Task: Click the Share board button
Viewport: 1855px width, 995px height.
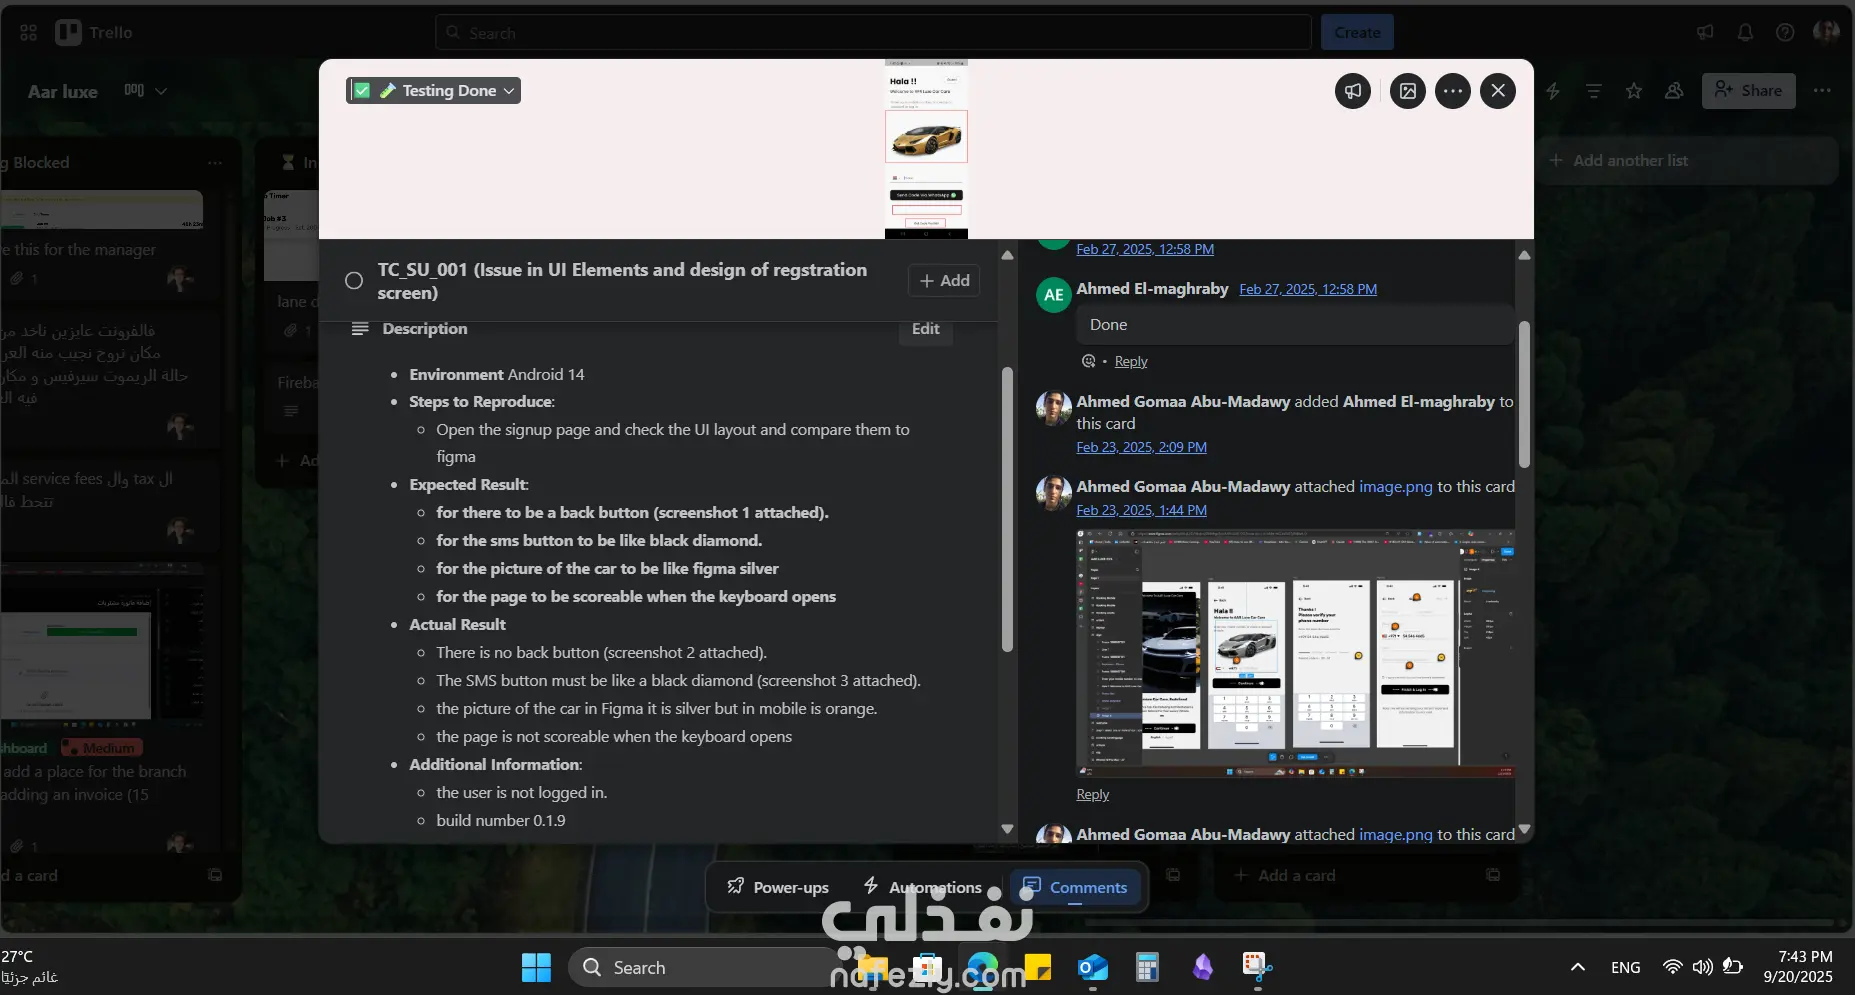Action: coord(1748,91)
